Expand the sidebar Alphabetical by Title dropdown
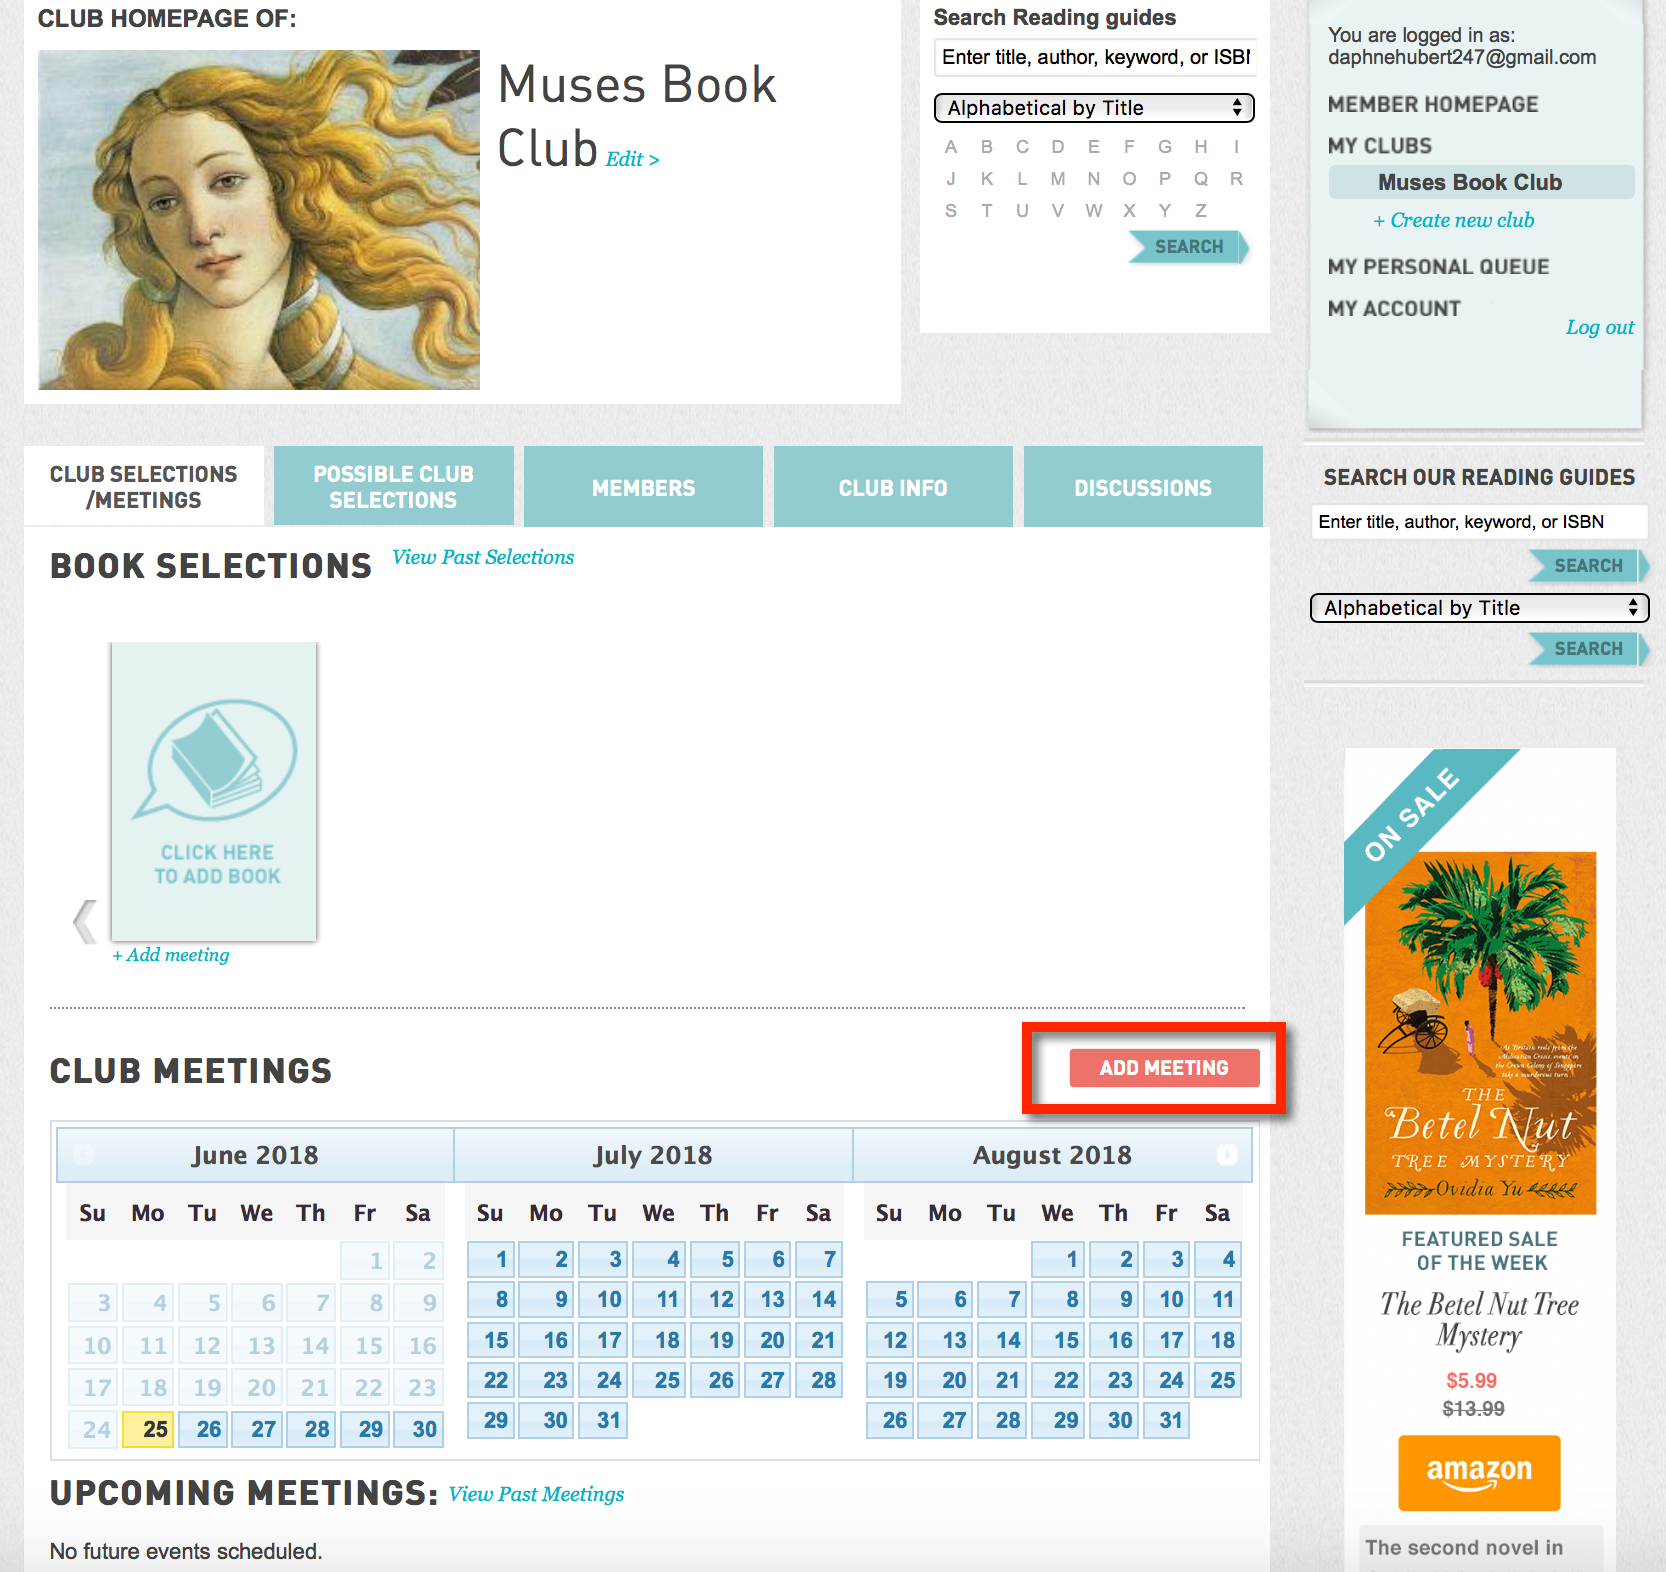 (x=1478, y=608)
